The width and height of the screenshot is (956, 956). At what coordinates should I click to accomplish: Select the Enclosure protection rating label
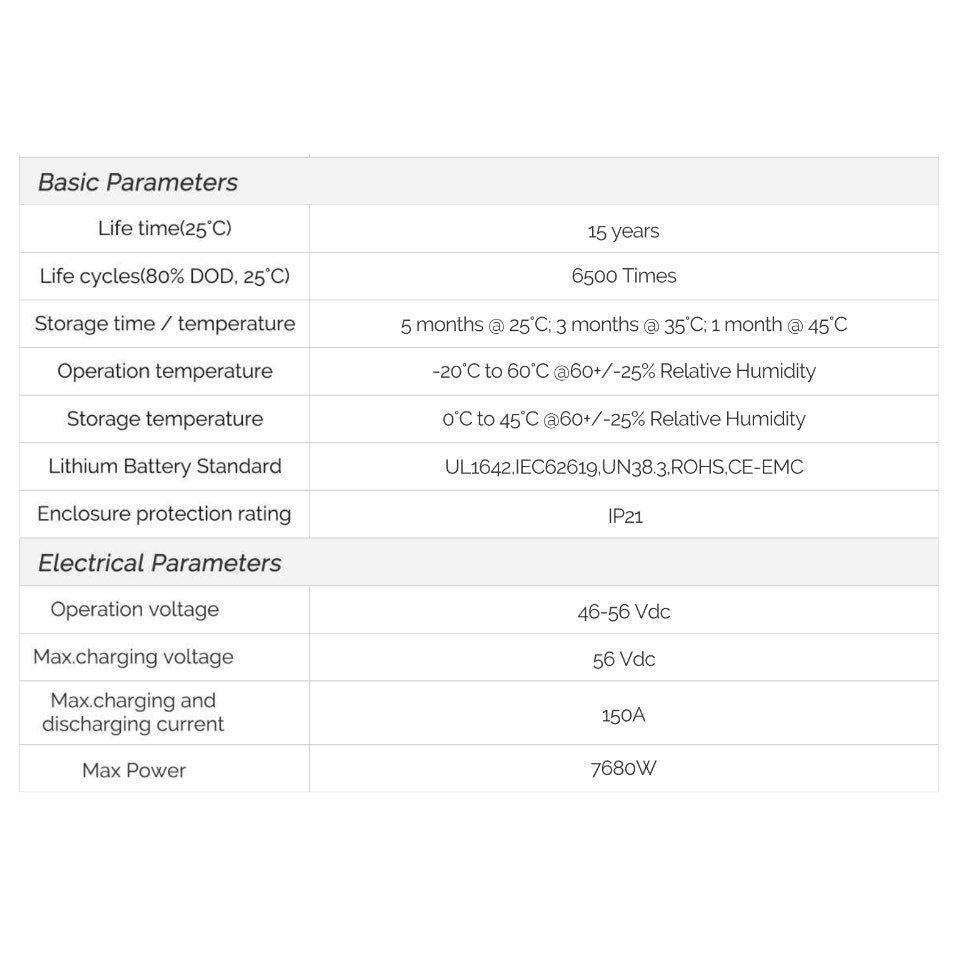point(164,514)
